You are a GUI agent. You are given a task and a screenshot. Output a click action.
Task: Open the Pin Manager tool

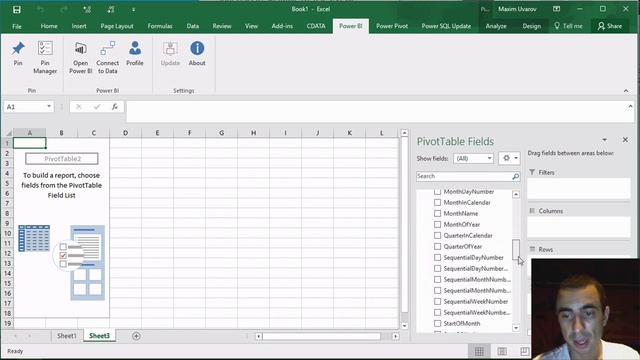point(45,57)
